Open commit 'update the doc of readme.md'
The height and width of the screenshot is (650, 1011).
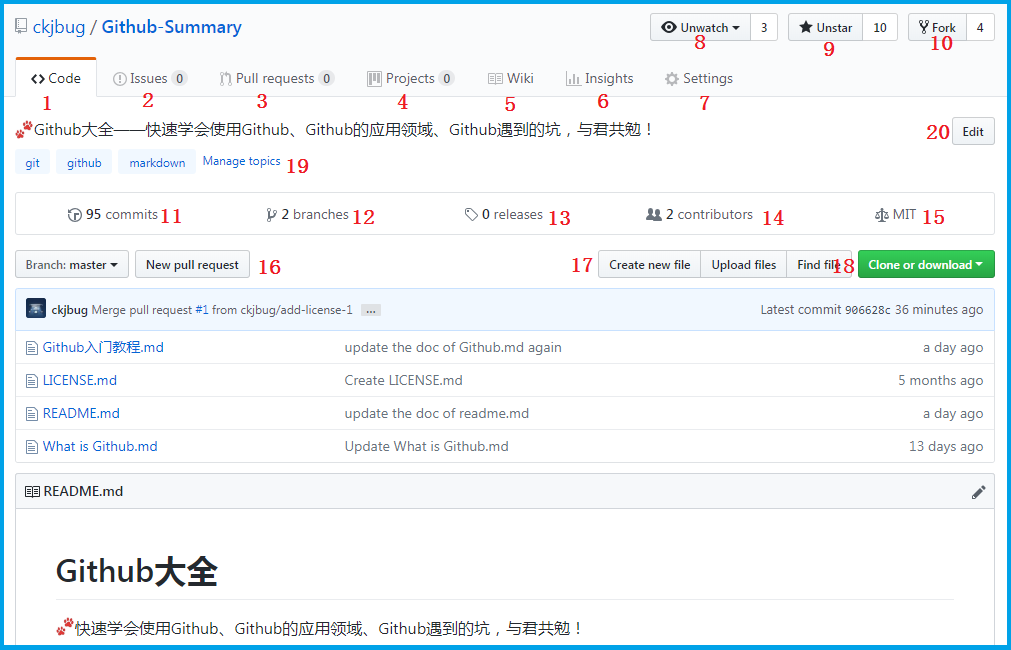pos(437,413)
